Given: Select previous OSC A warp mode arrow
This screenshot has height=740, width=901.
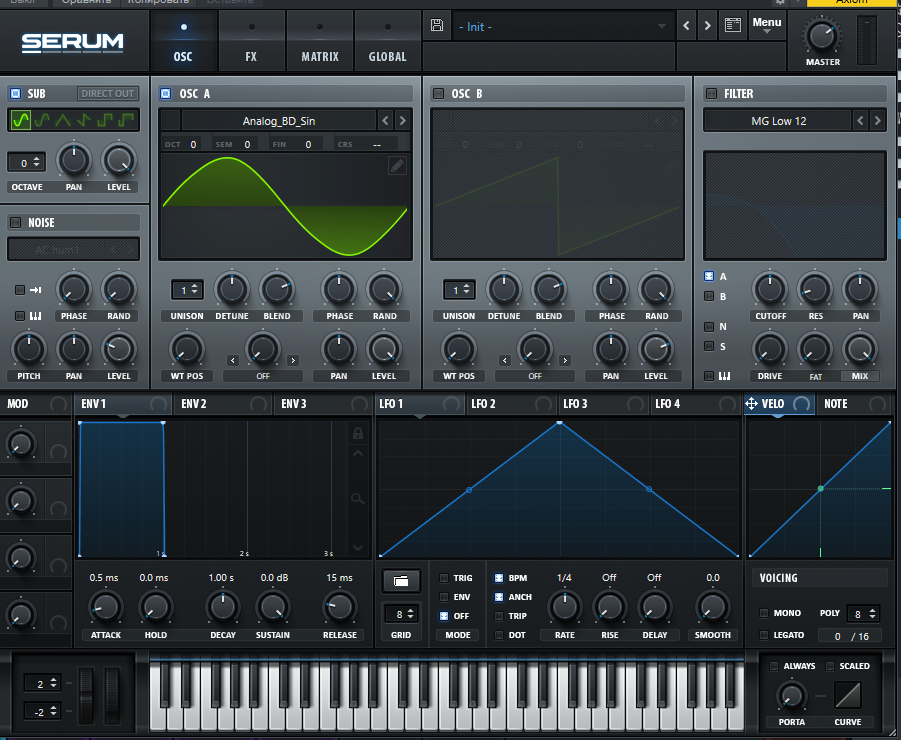Looking at the screenshot, I should 233,361.
